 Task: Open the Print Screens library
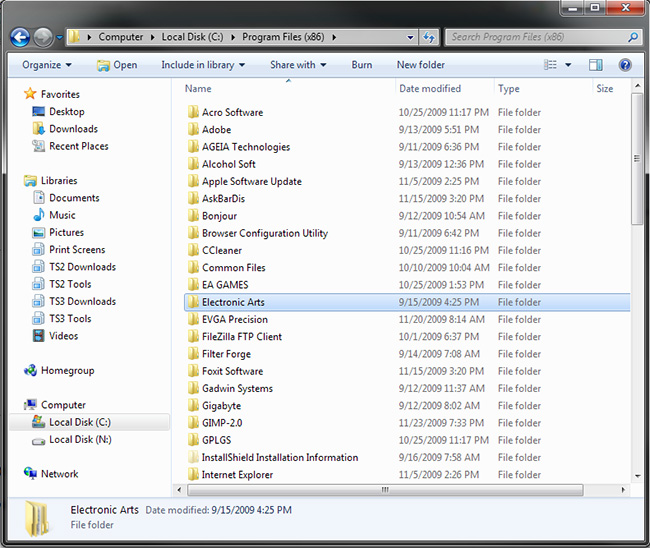[77, 250]
